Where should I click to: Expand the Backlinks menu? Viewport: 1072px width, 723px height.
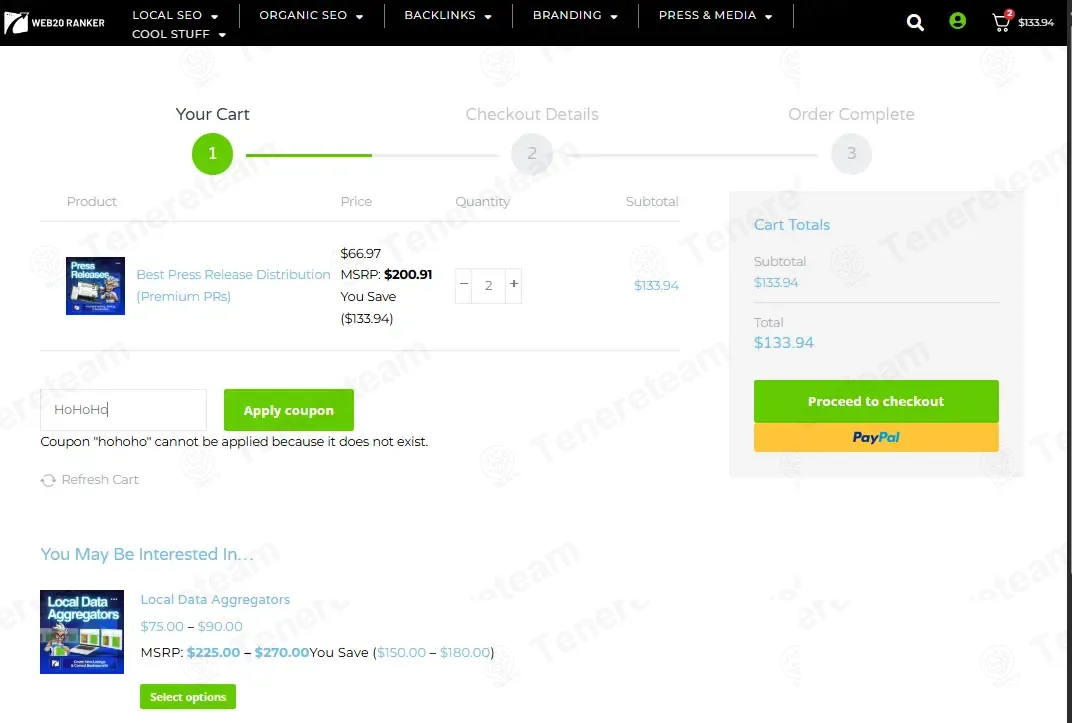pyautogui.click(x=448, y=15)
